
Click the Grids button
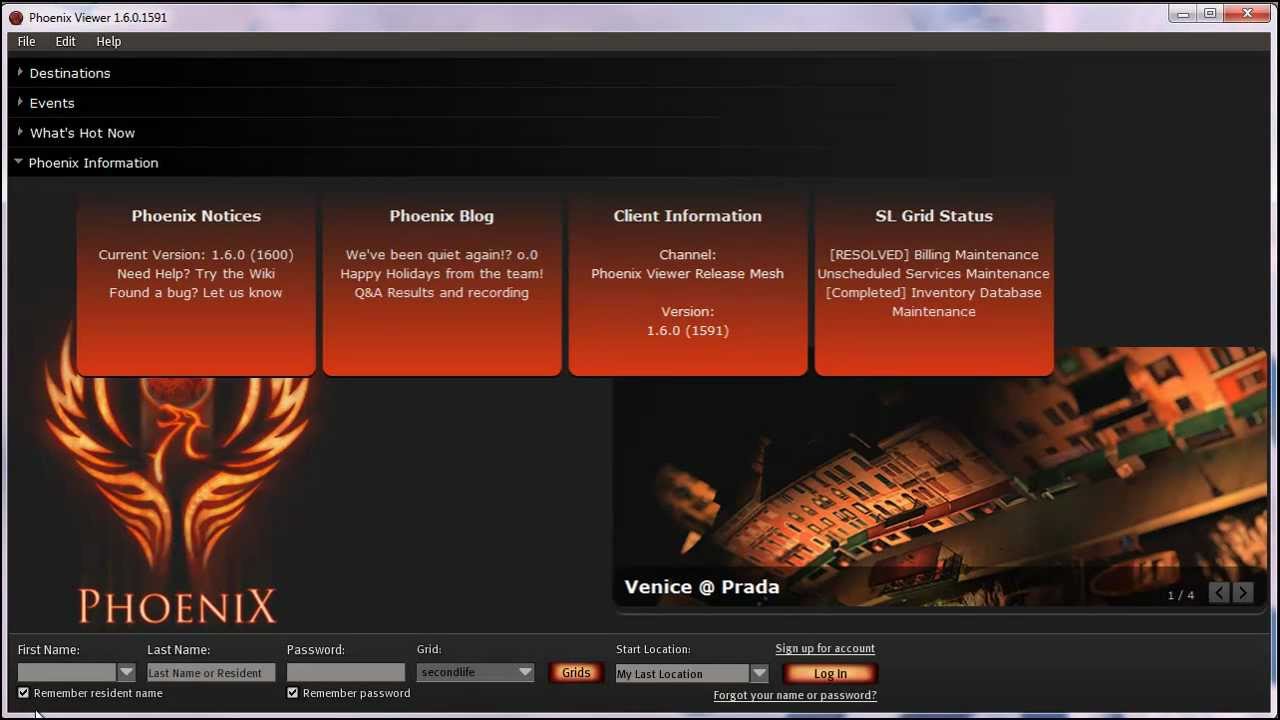(576, 672)
